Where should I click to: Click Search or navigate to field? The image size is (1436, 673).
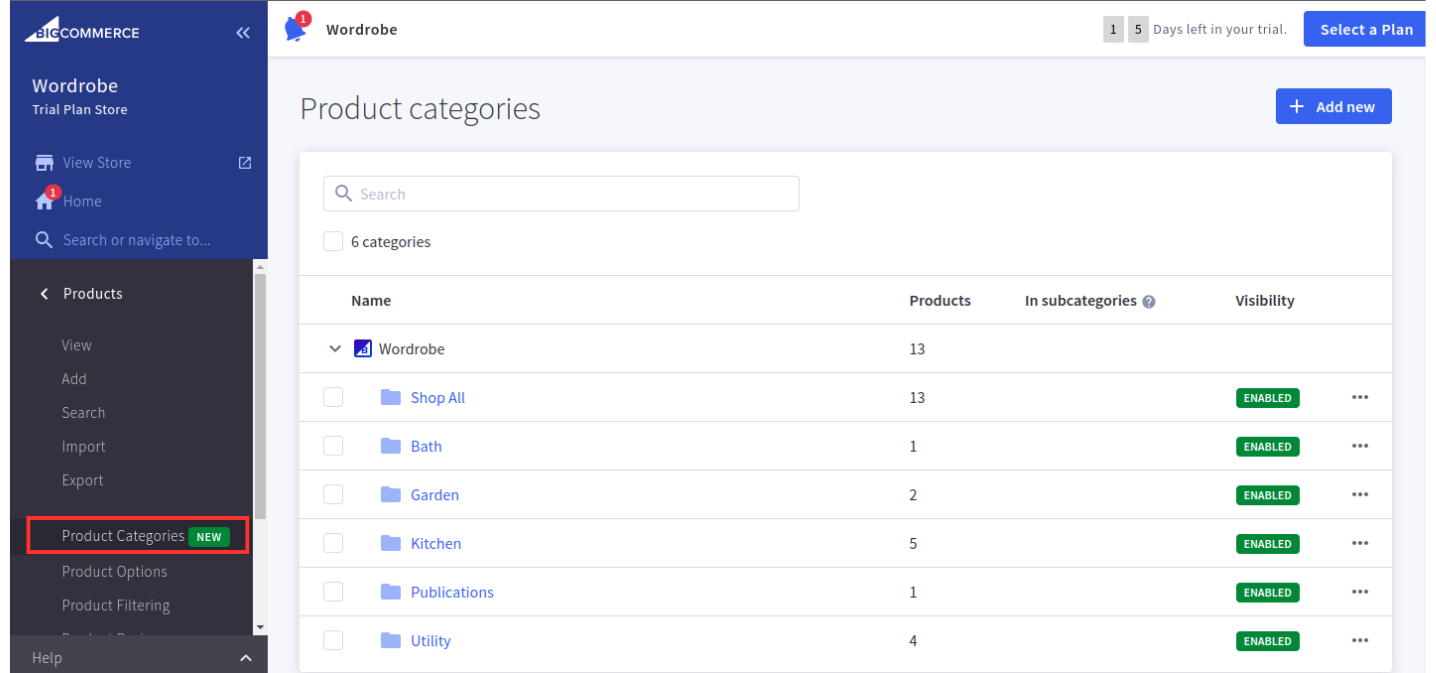(137, 240)
